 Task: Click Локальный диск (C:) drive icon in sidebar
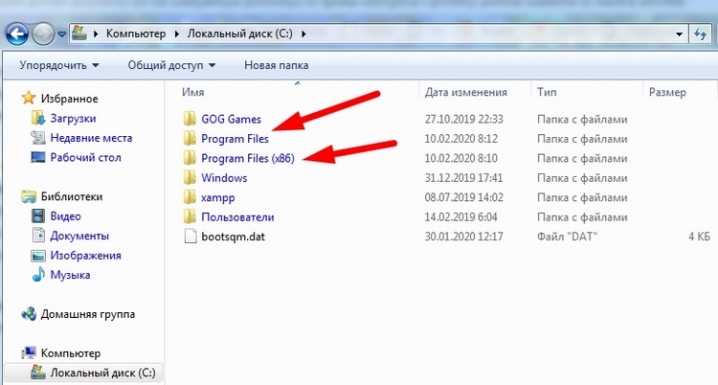(x=38, y=372)
